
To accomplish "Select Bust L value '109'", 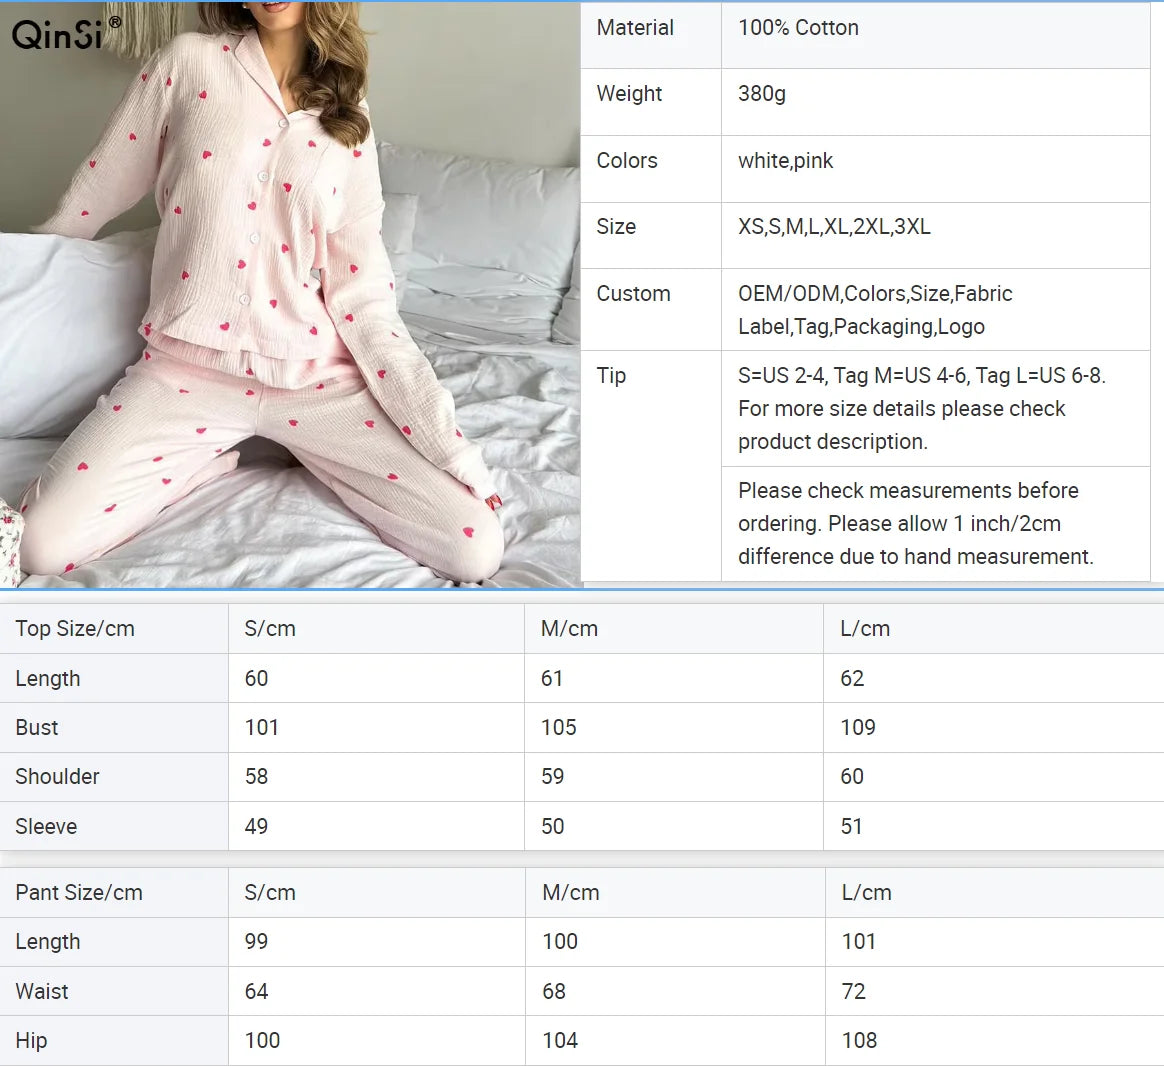I will 858,727.
